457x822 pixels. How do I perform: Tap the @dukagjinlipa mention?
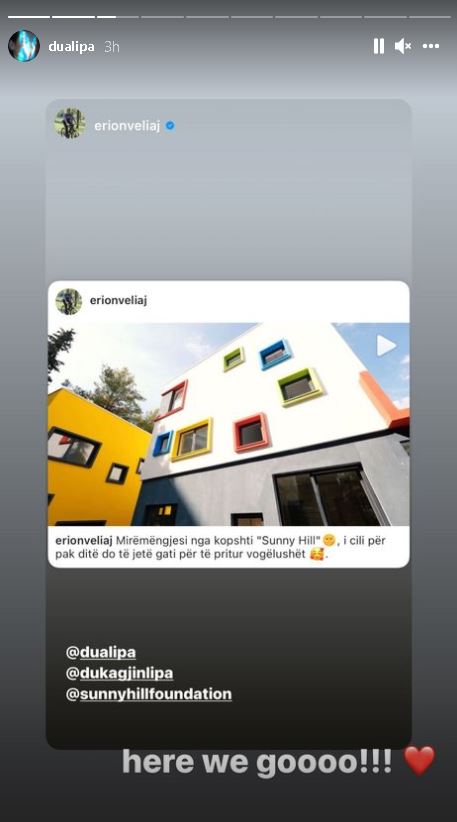pyautogui.click(x=119, y=673)
